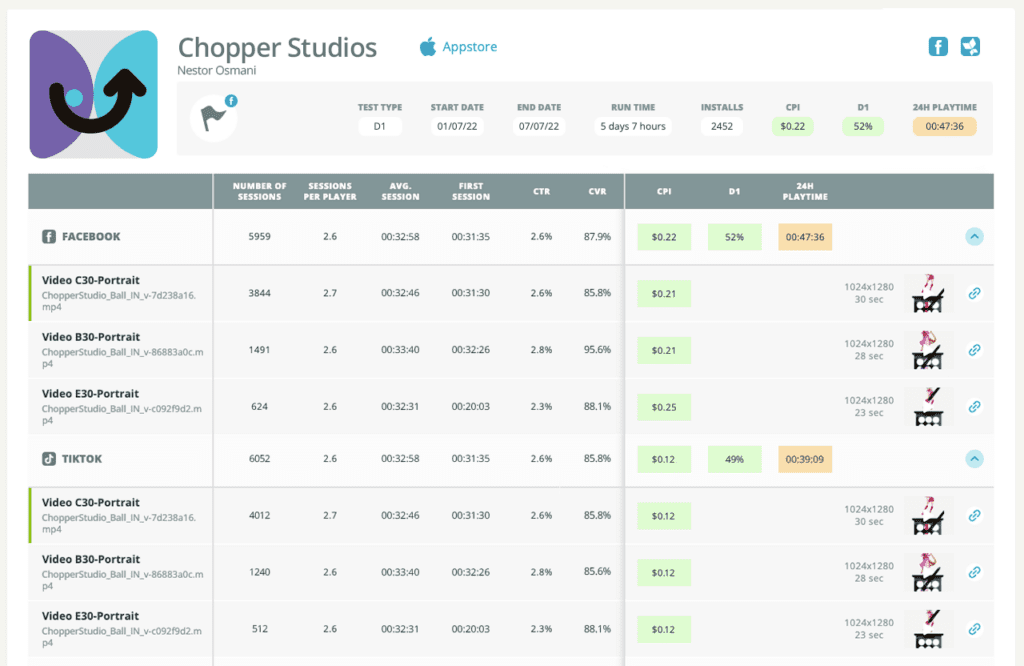Sort by CVR column header
The image size is (1024, 666).
point(598,191)
